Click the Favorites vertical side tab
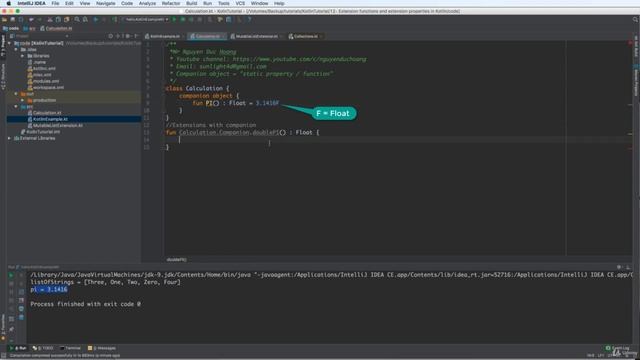 click(3, 327)
